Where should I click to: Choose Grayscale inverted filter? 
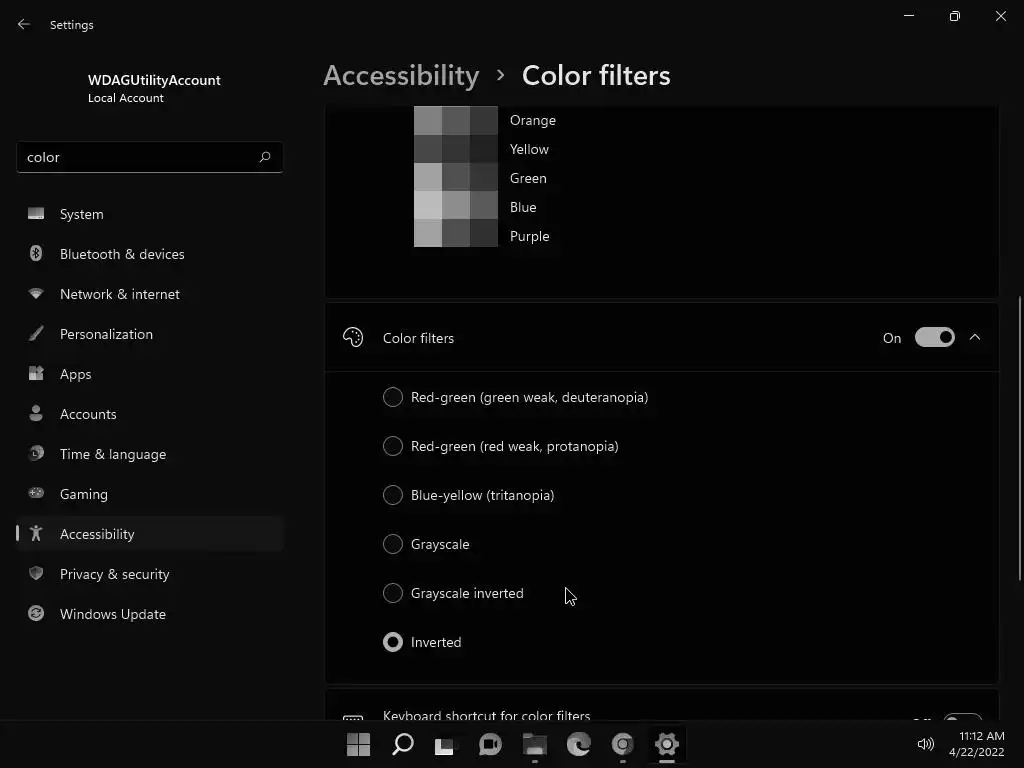coord(393,593)
